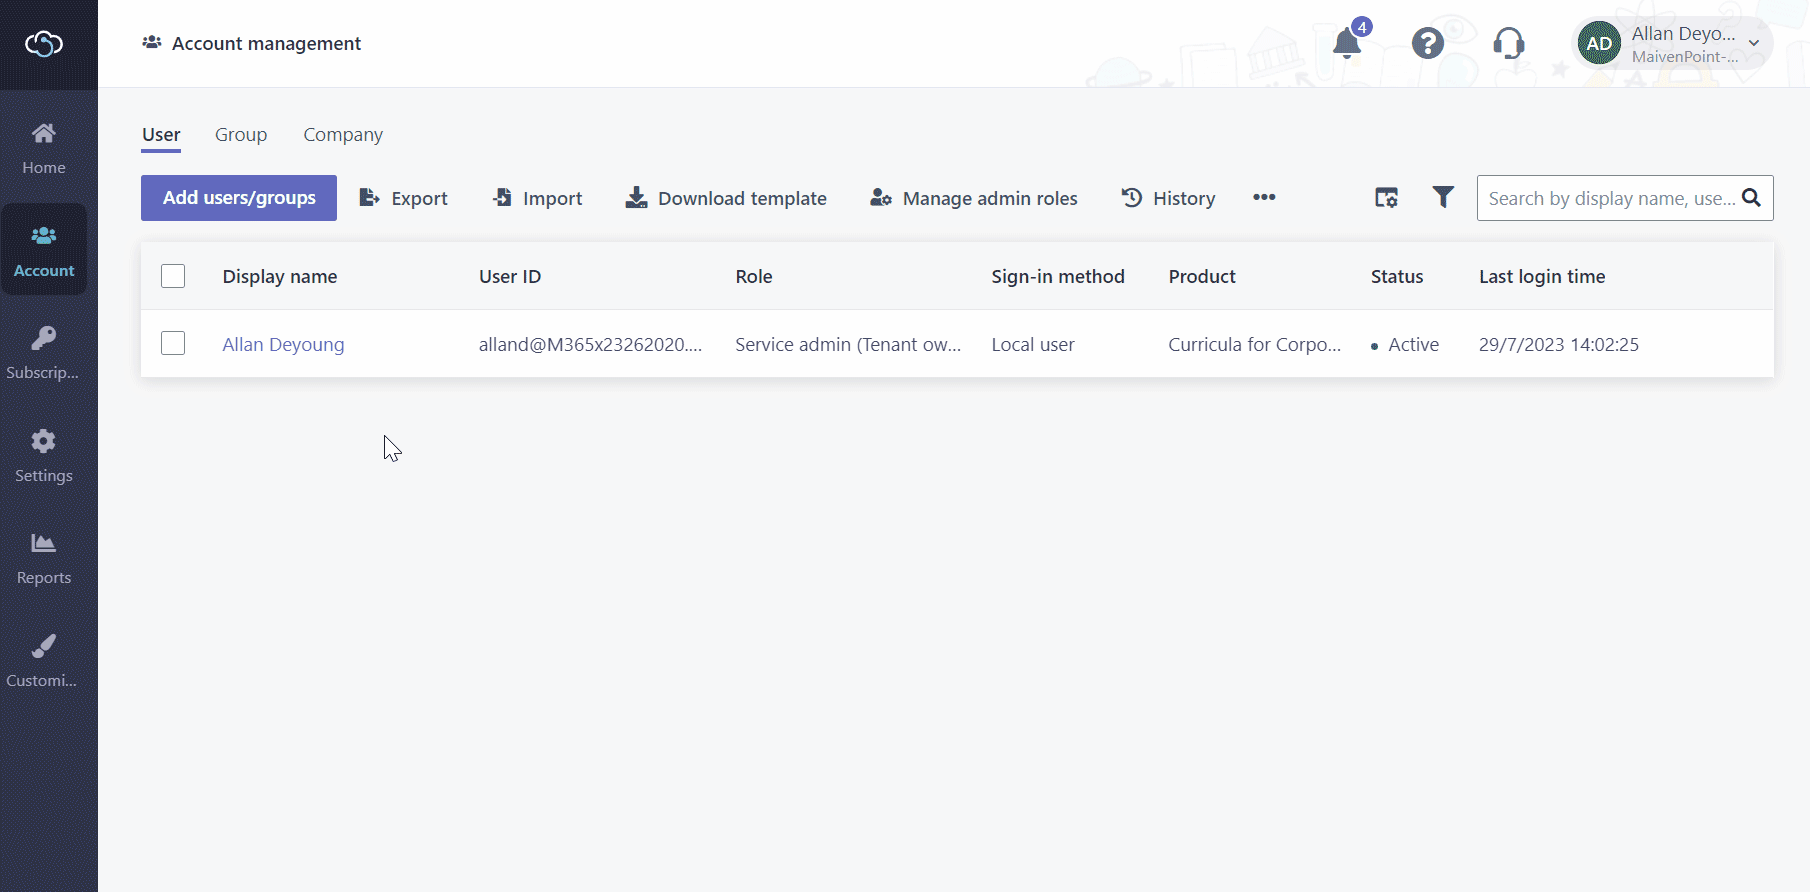
Task: Open the support headset icon
Action: pos(1509,43)
